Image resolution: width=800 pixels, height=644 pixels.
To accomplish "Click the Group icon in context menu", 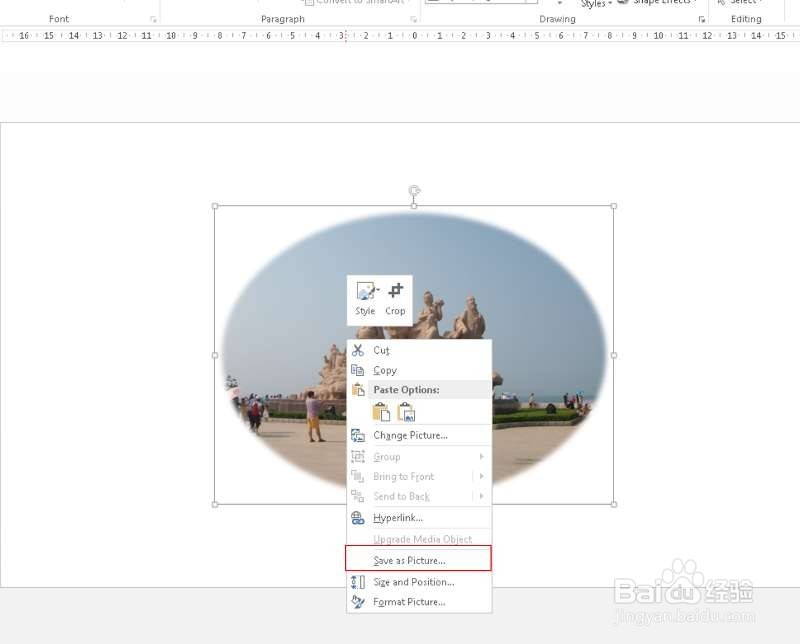I will tap(358, 456).
